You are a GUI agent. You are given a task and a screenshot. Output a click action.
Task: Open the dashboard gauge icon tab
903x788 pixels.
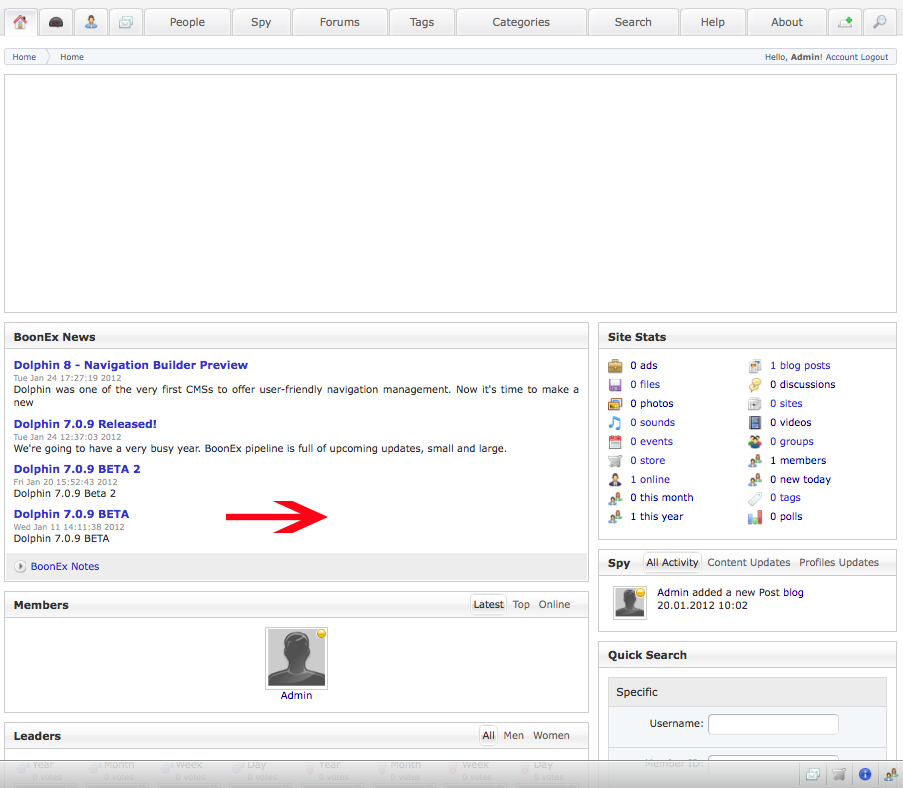click(x=56, y=22)
